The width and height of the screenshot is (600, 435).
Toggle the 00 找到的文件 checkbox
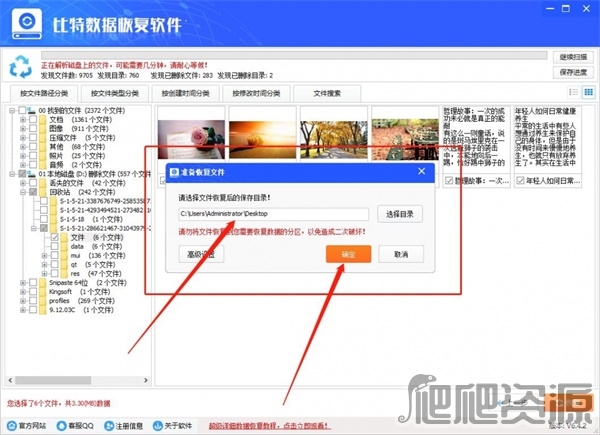22,111
